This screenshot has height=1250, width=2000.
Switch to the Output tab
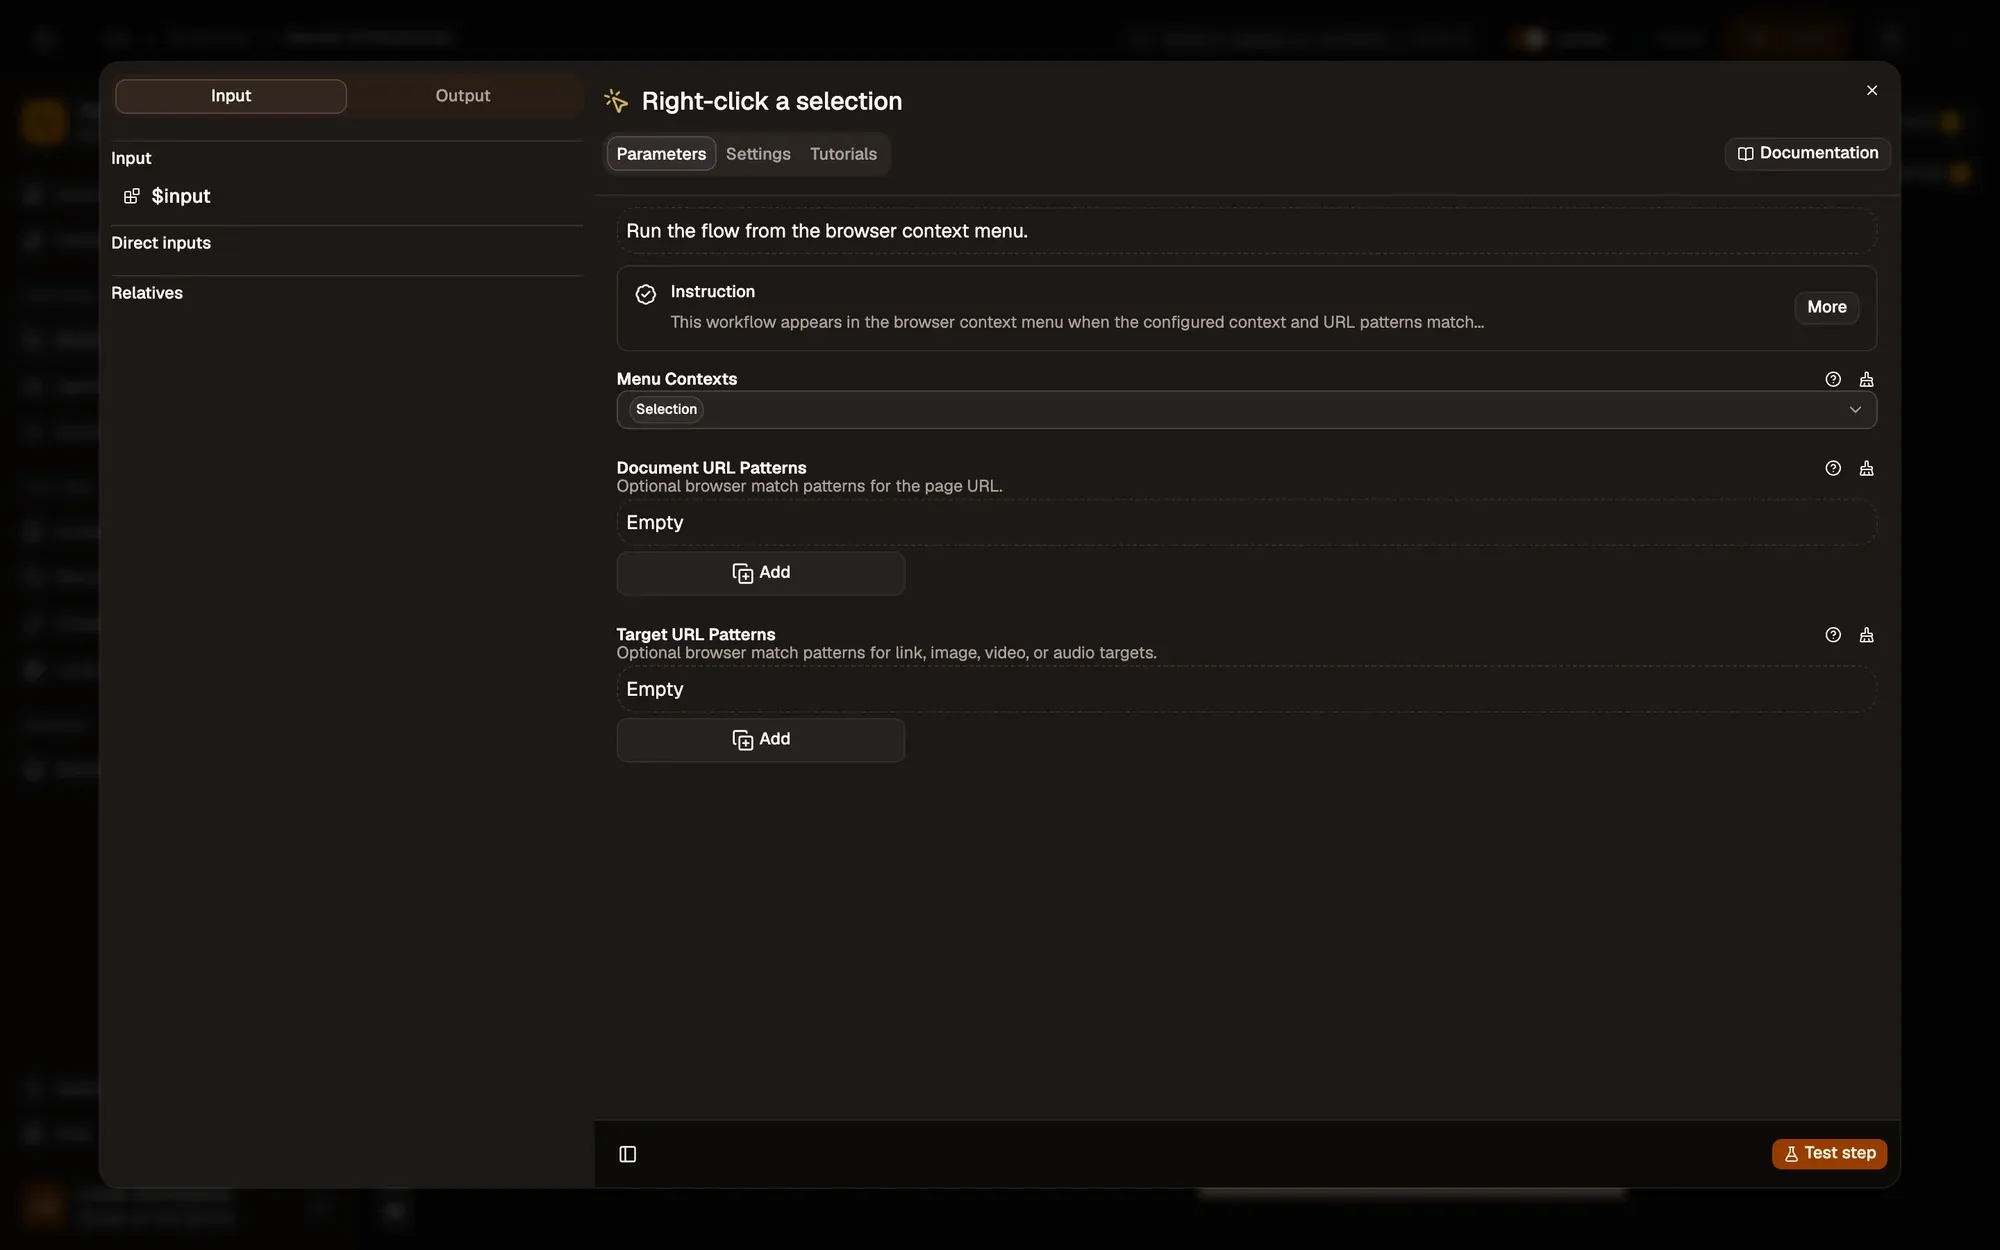point(463,96)
